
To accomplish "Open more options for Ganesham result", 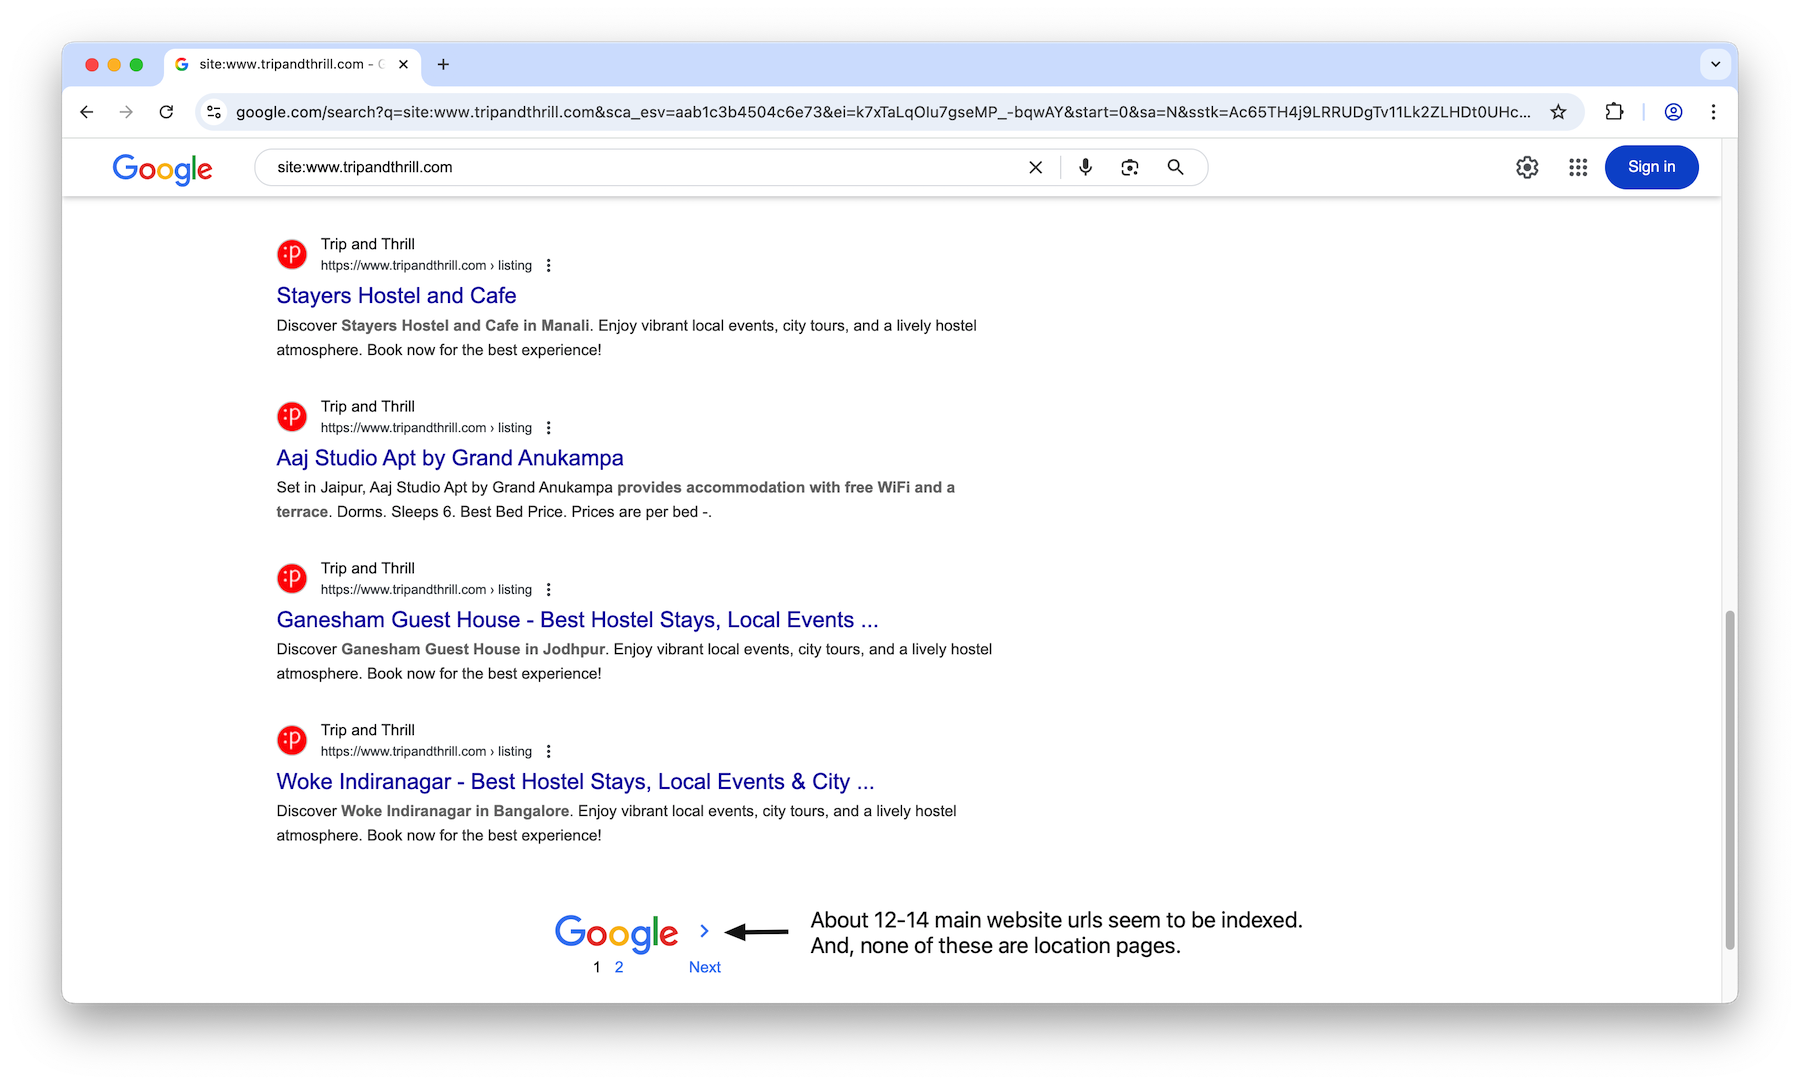I will [x=548, y=590].
